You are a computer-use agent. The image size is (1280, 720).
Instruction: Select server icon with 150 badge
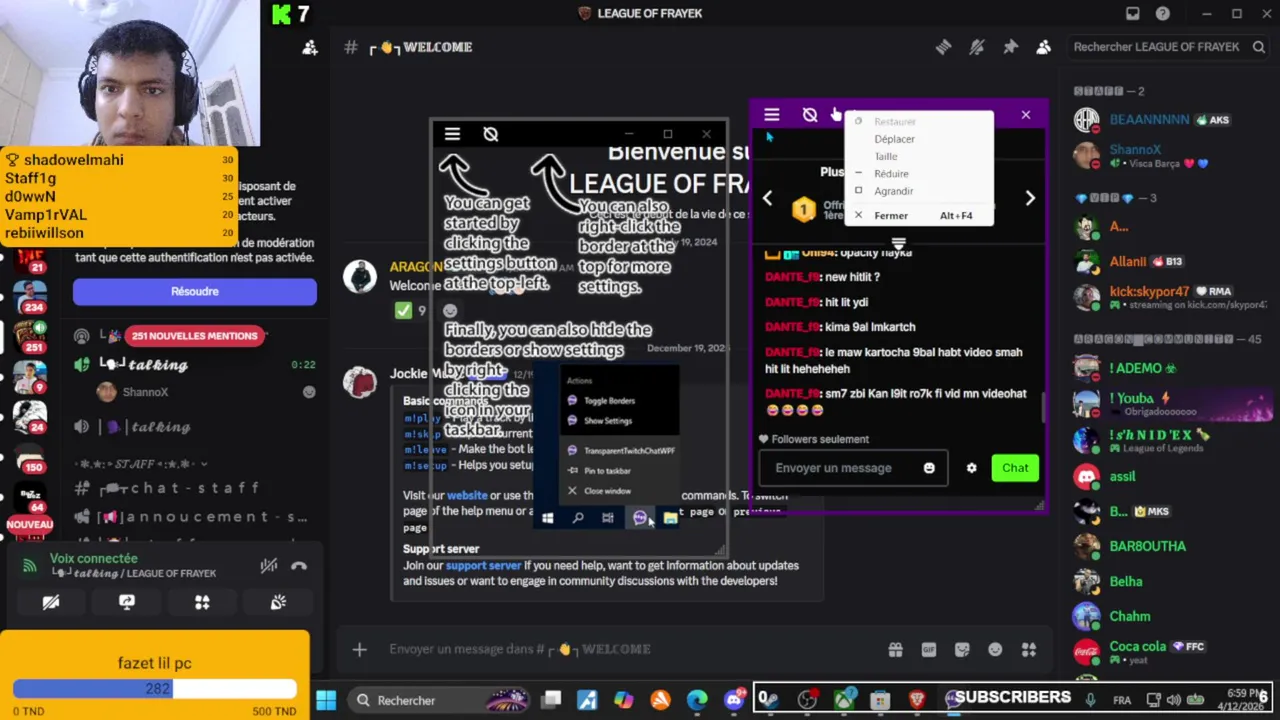30,457
